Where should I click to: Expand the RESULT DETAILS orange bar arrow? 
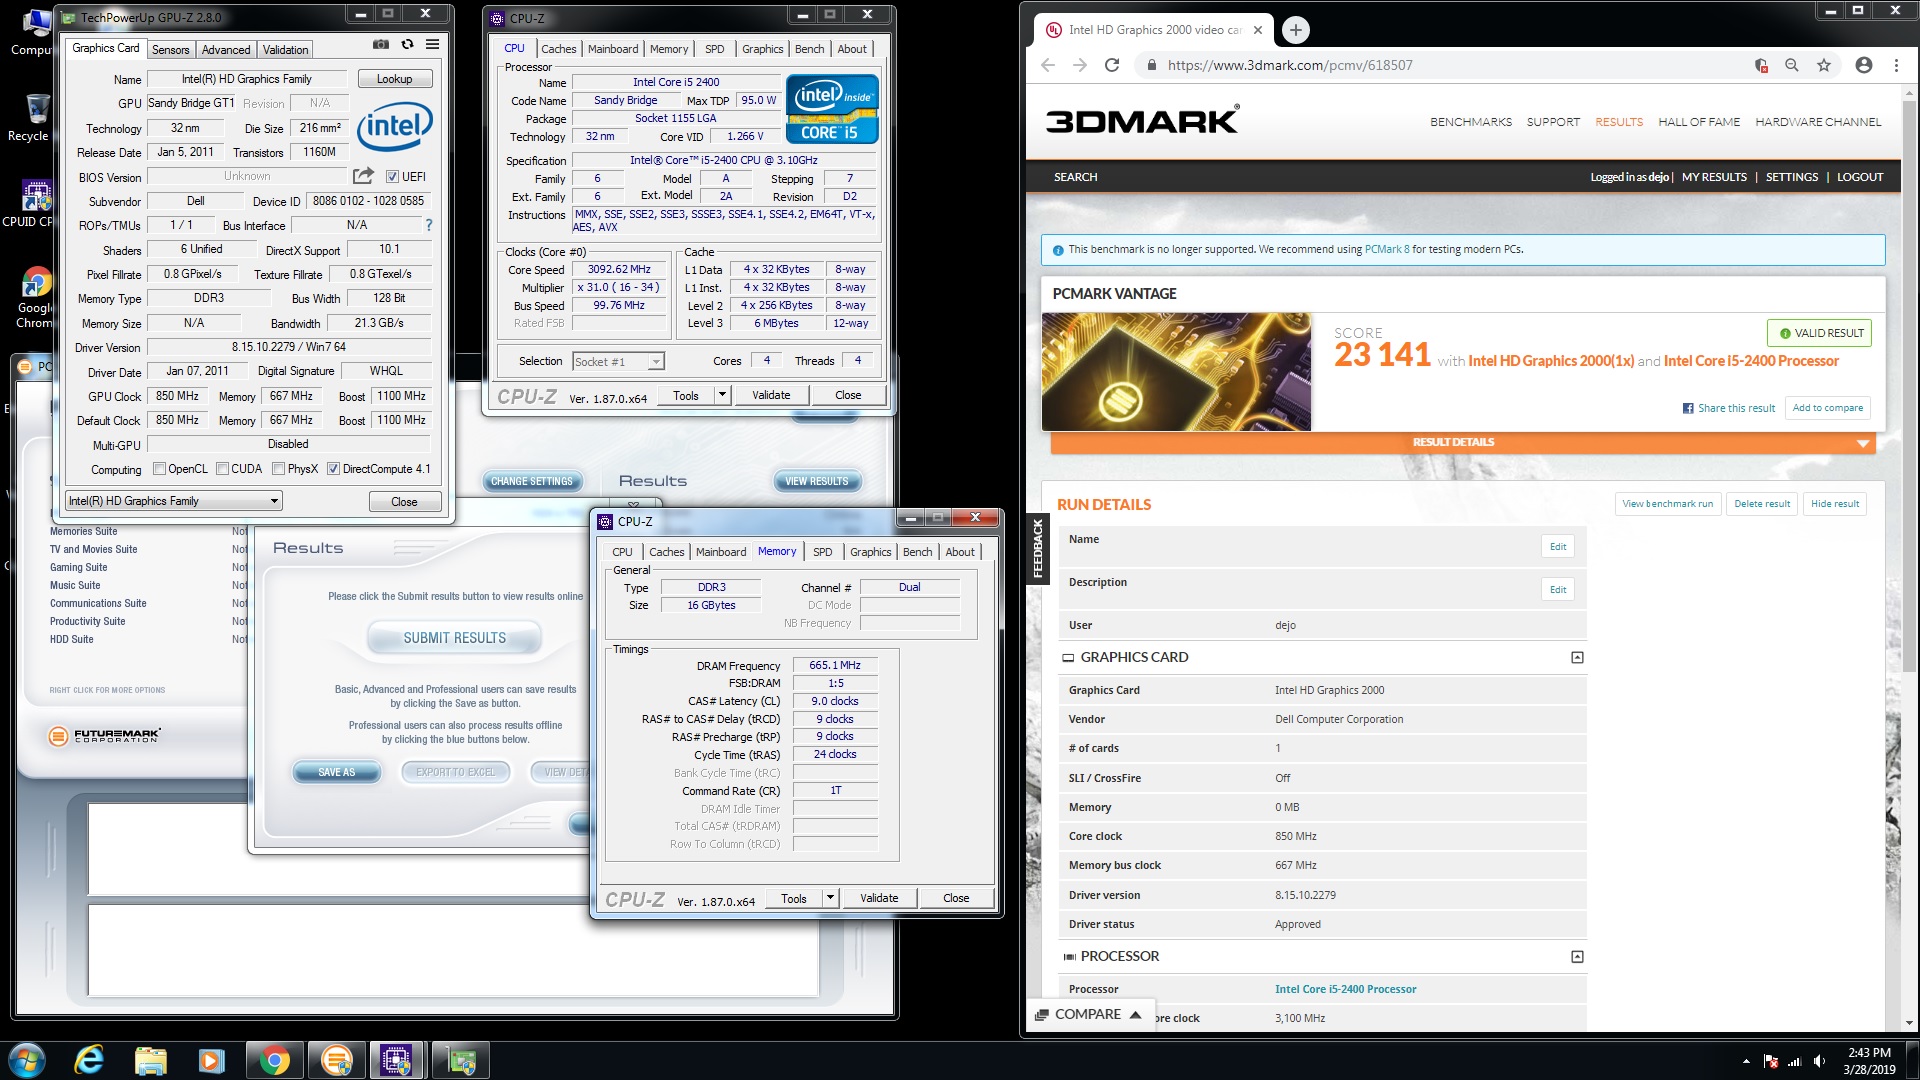pyautogui.click(x=1862, y=443)
